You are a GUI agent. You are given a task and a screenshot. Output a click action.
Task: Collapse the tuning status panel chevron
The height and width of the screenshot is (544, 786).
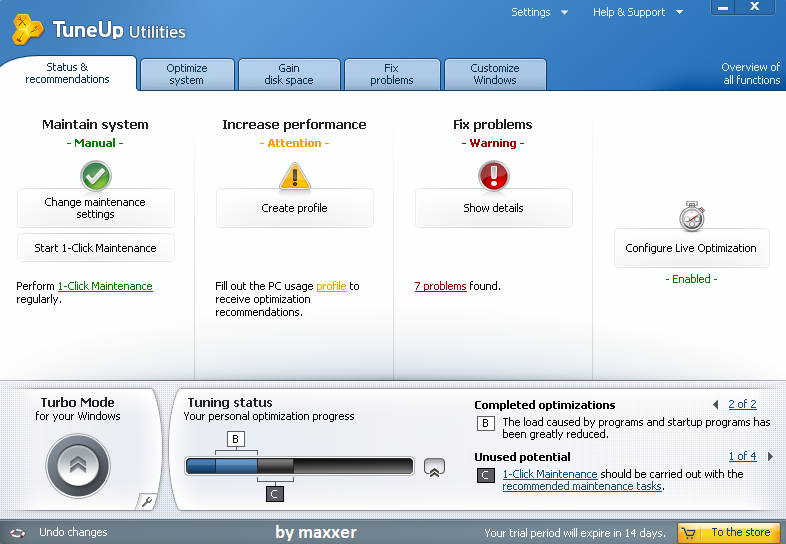pyautogui.click(x=434, y=467)
